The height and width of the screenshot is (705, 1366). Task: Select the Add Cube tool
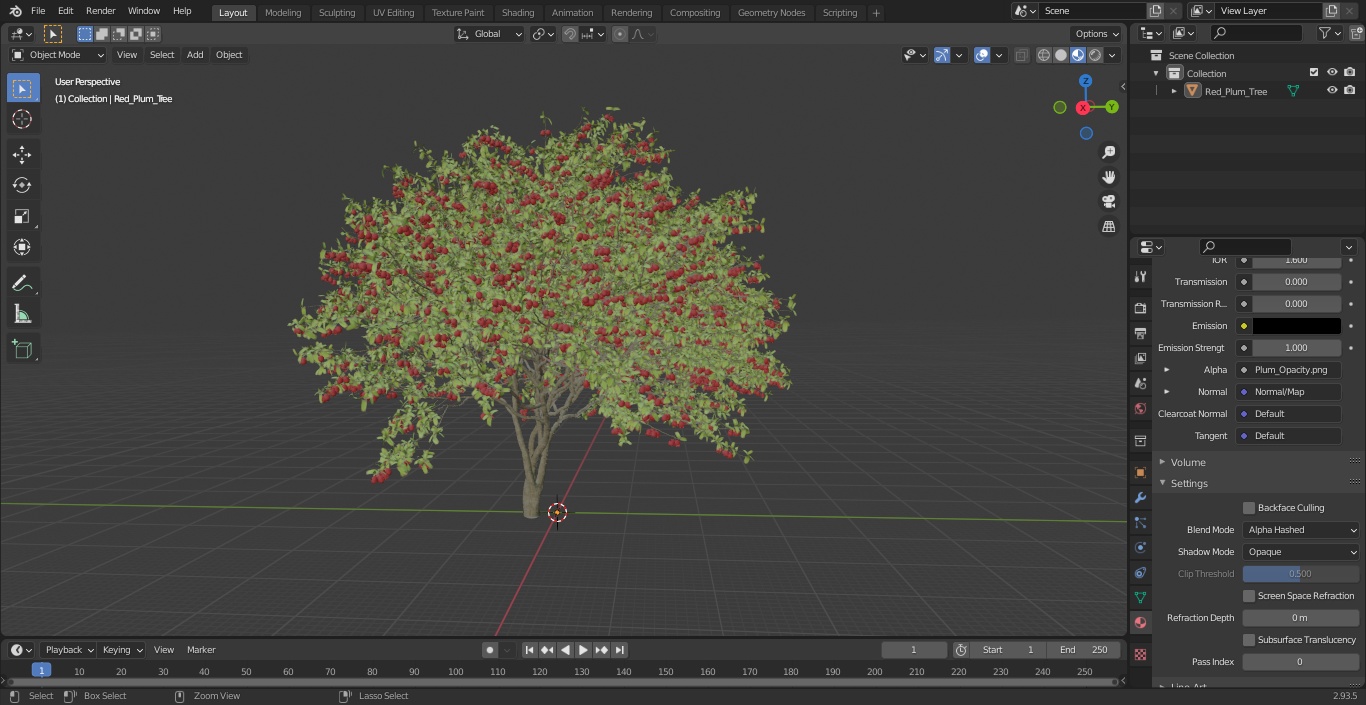[x=22, y=350]
